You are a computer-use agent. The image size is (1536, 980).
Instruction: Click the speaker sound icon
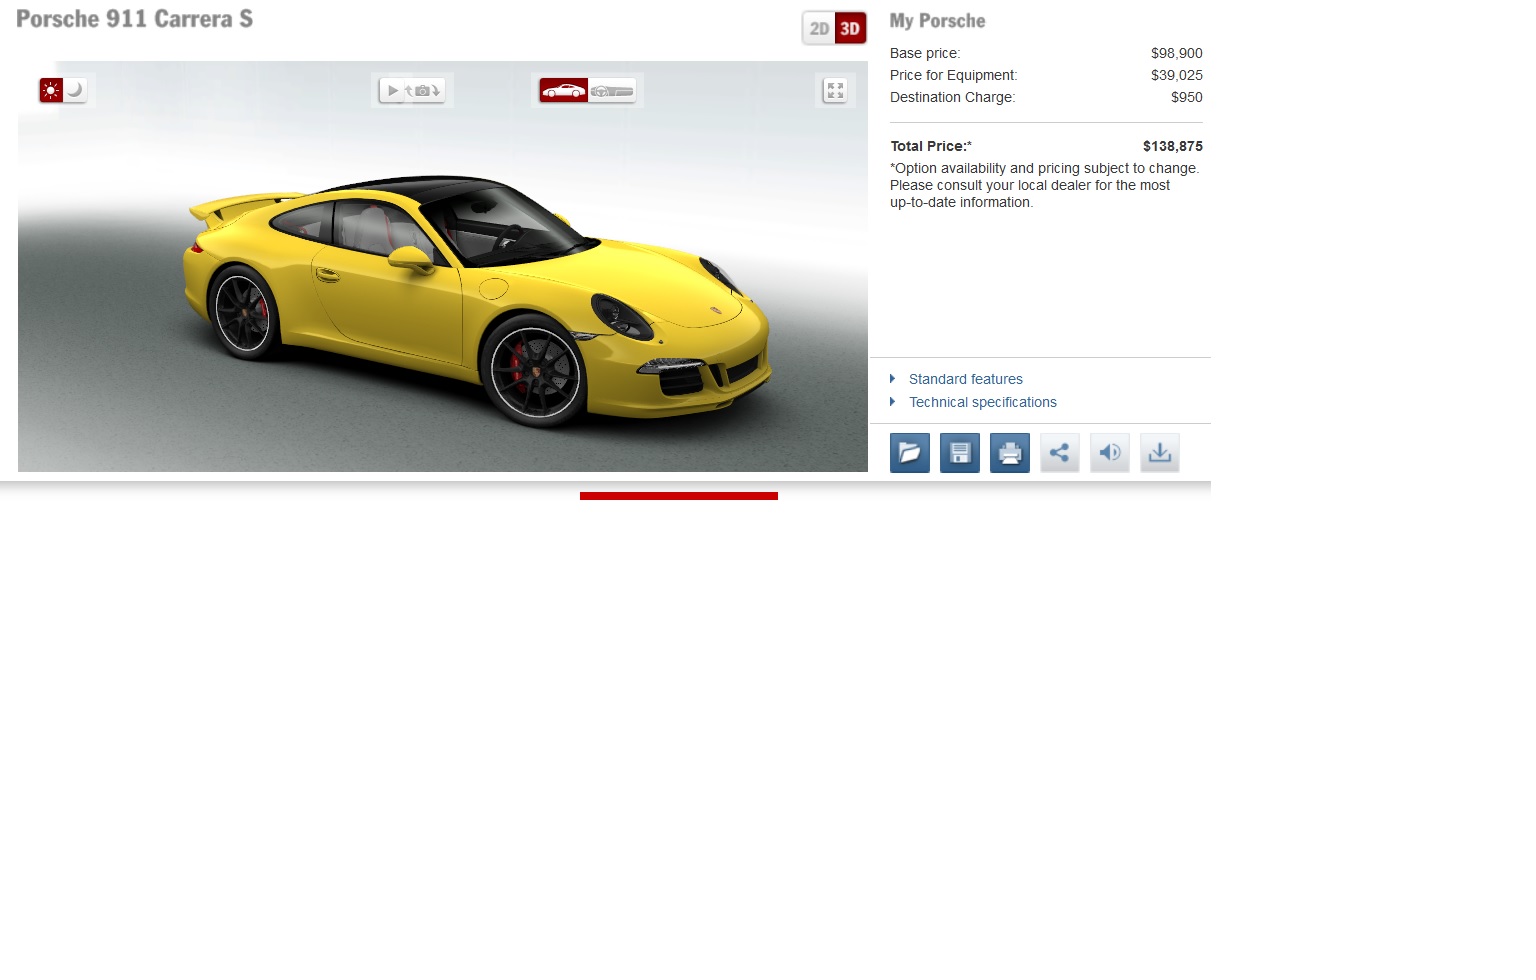1109,453
